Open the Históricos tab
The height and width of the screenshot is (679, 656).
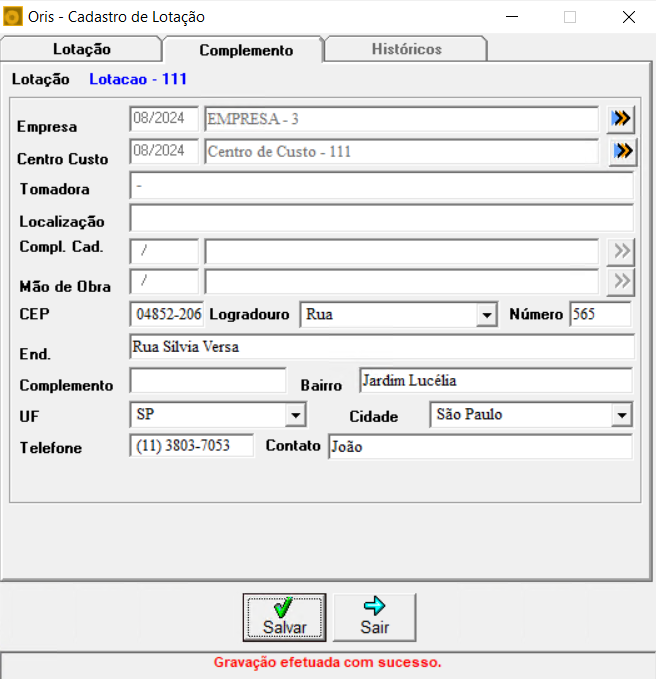(407, 49)
